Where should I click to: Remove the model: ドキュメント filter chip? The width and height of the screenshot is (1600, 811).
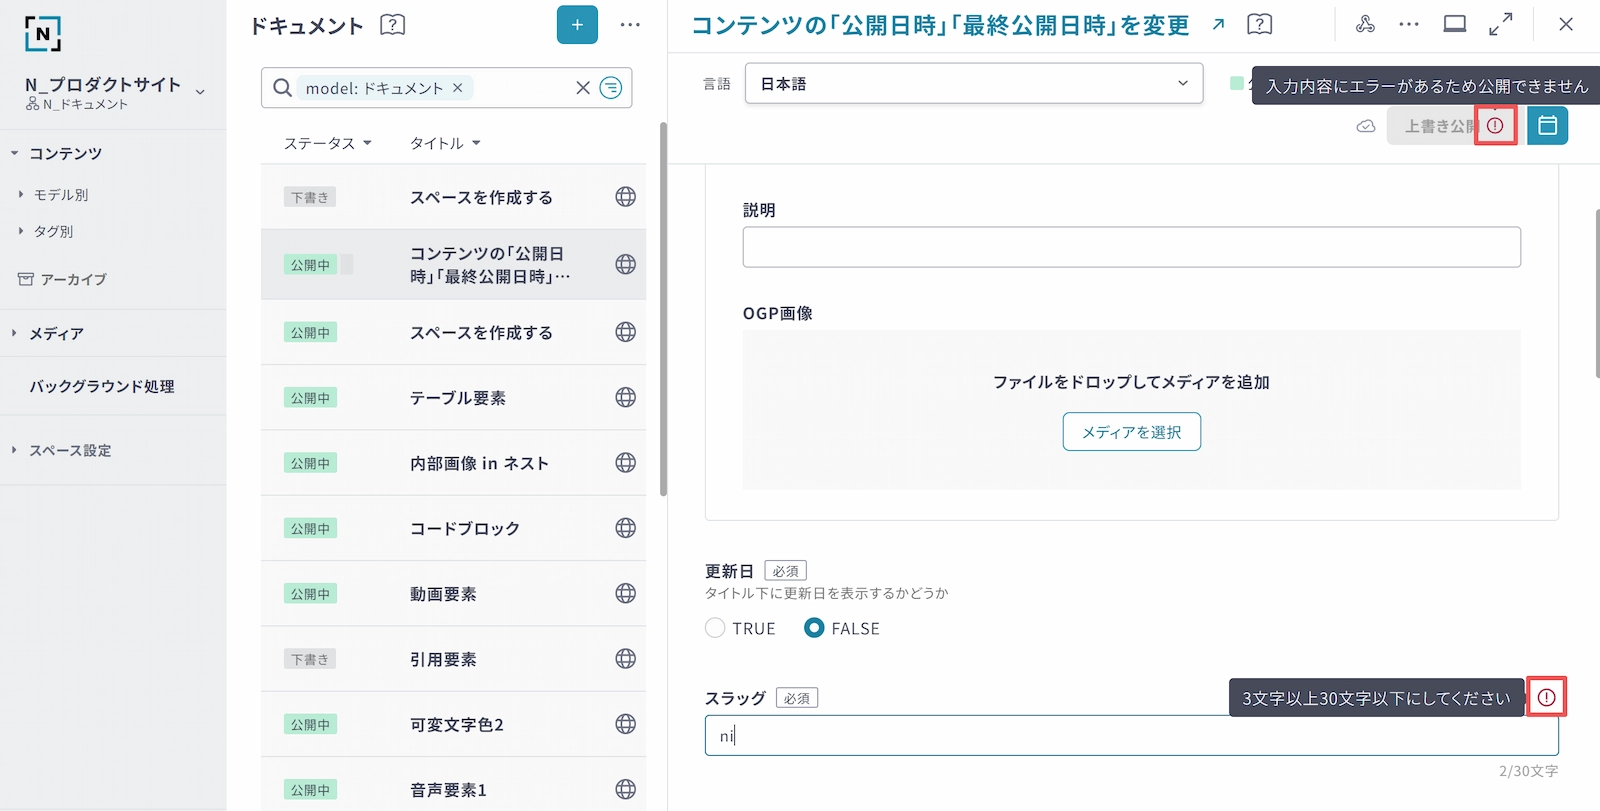point(458,88)
